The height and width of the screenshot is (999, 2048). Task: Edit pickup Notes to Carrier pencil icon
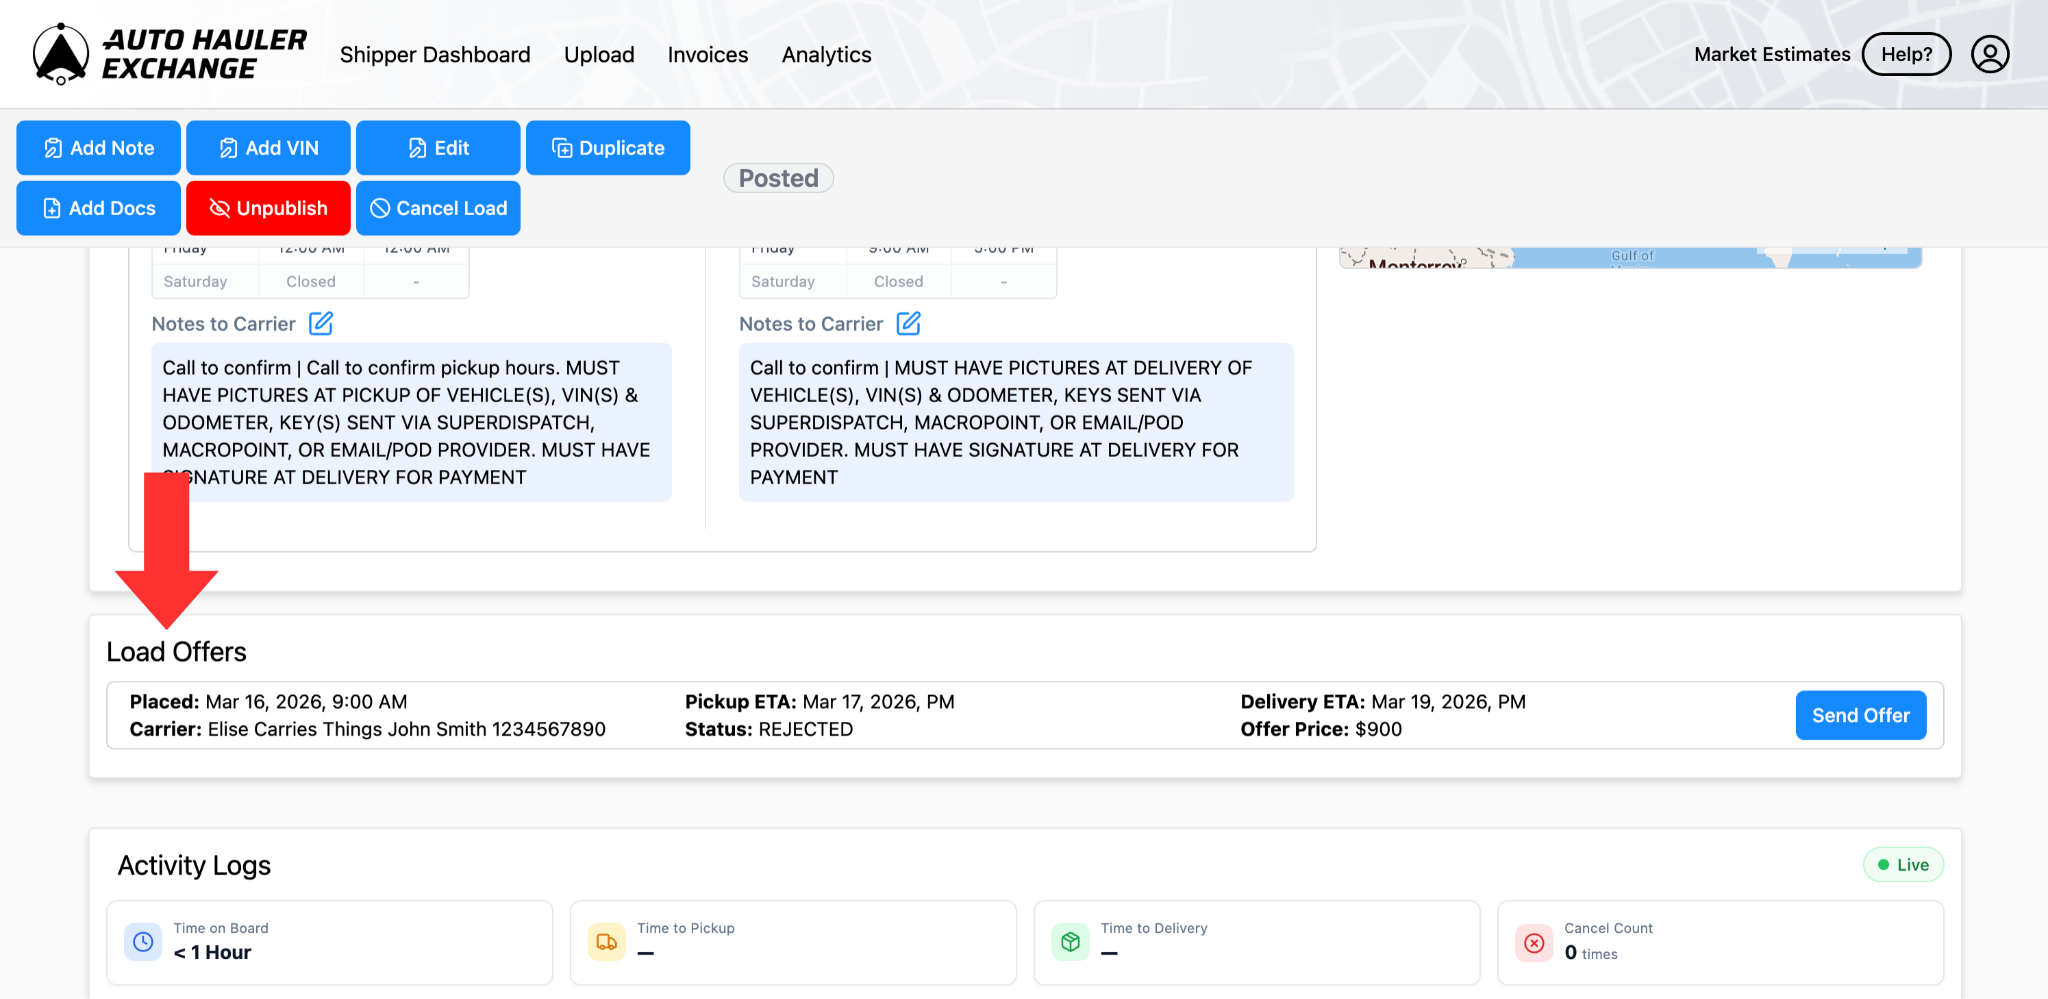[321, 323]
